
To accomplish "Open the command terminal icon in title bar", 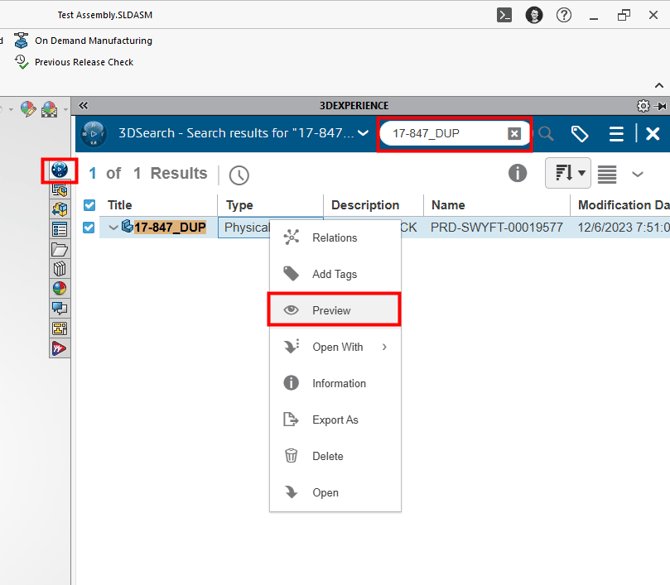I will pyautogui.click(x=504, y=15).
